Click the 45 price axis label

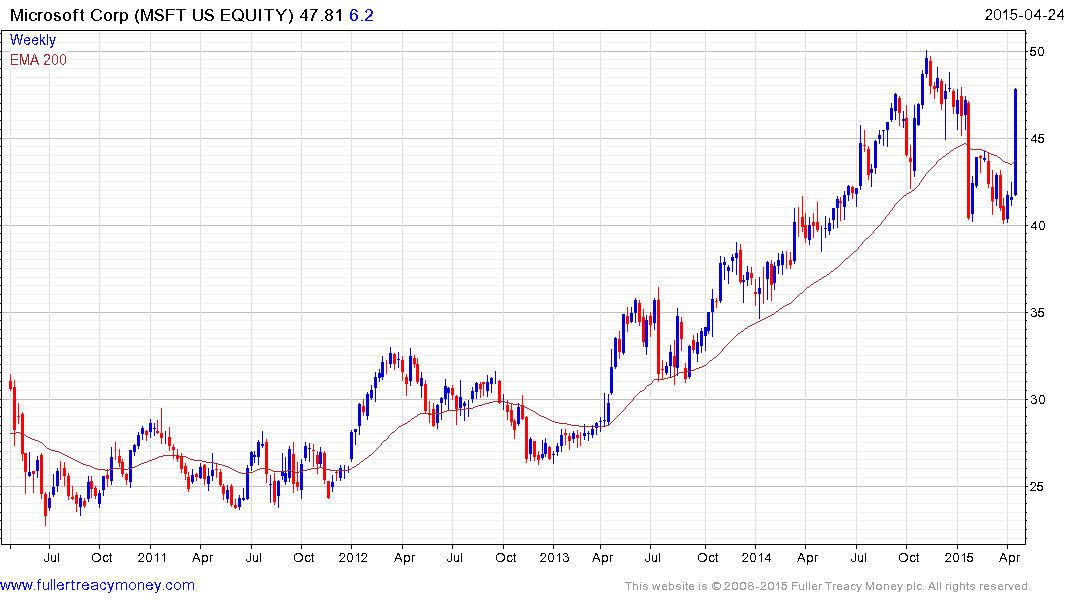tap(1040, 138)
